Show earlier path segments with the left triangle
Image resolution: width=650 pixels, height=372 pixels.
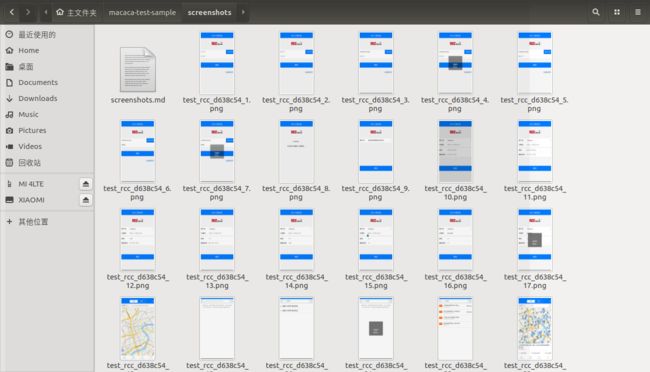(x=46, y=12)
